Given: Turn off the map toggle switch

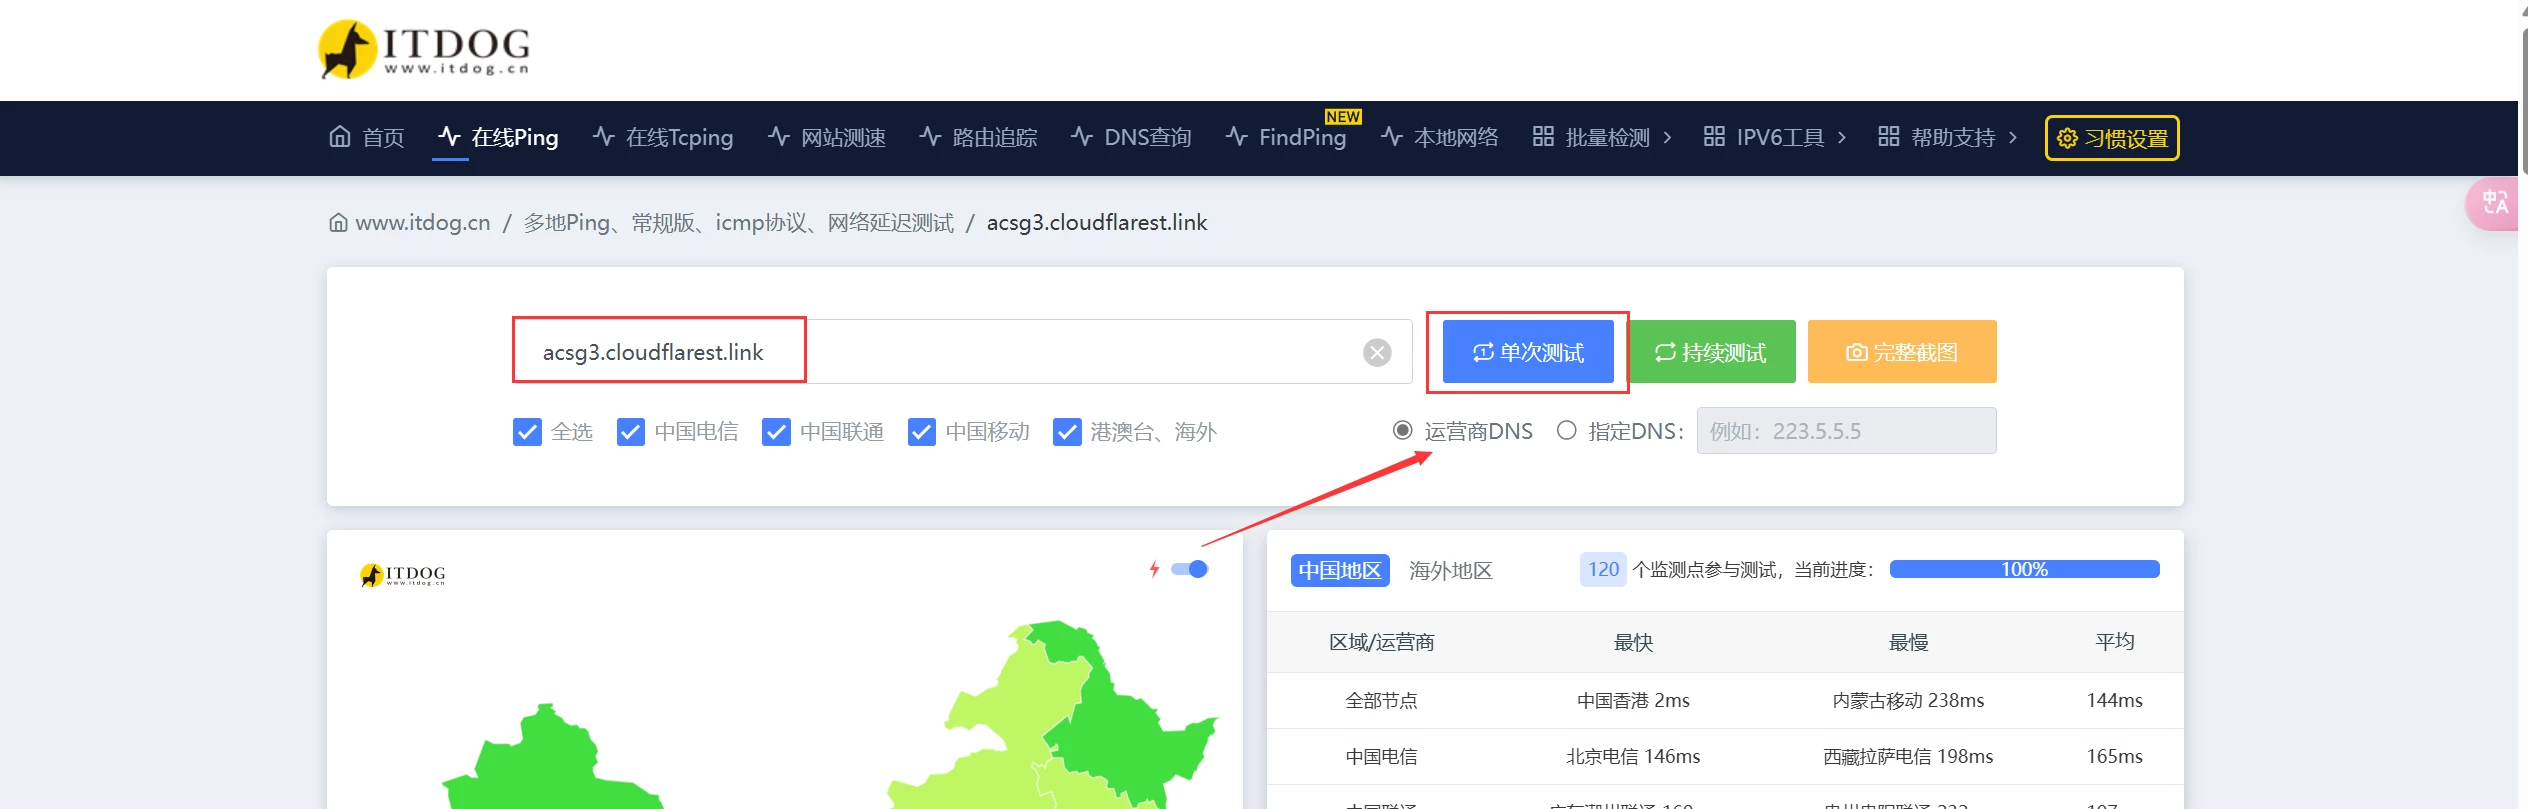Looking at the screenshot, I should (x=1190, y=569).
